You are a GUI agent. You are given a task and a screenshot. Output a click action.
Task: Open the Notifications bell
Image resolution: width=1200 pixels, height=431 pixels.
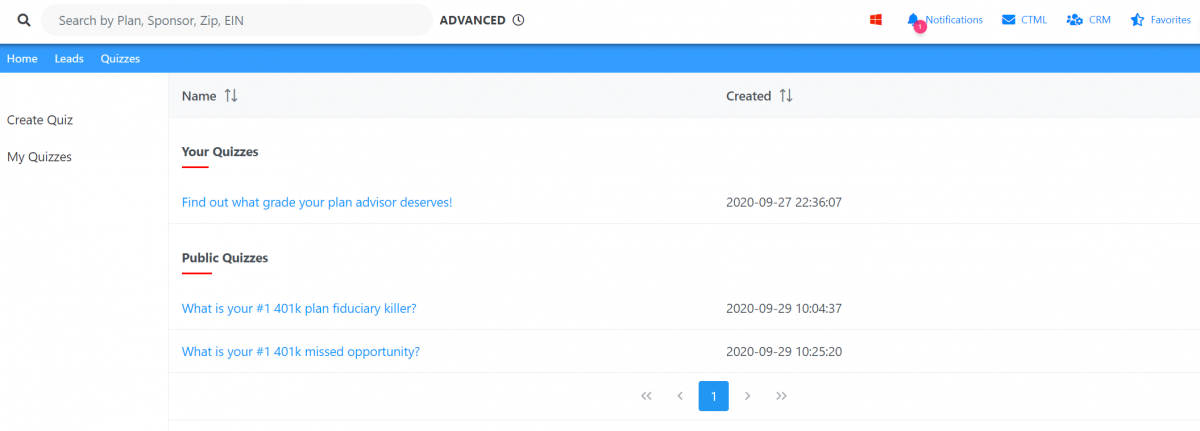click(x=913, y=20)
